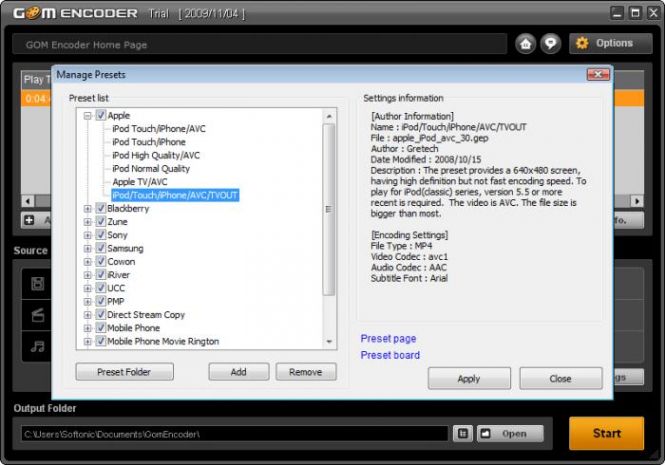Collapse the Apple preset group
The image size is (665, 465).
pyautogui.click(x=88, y=115)
